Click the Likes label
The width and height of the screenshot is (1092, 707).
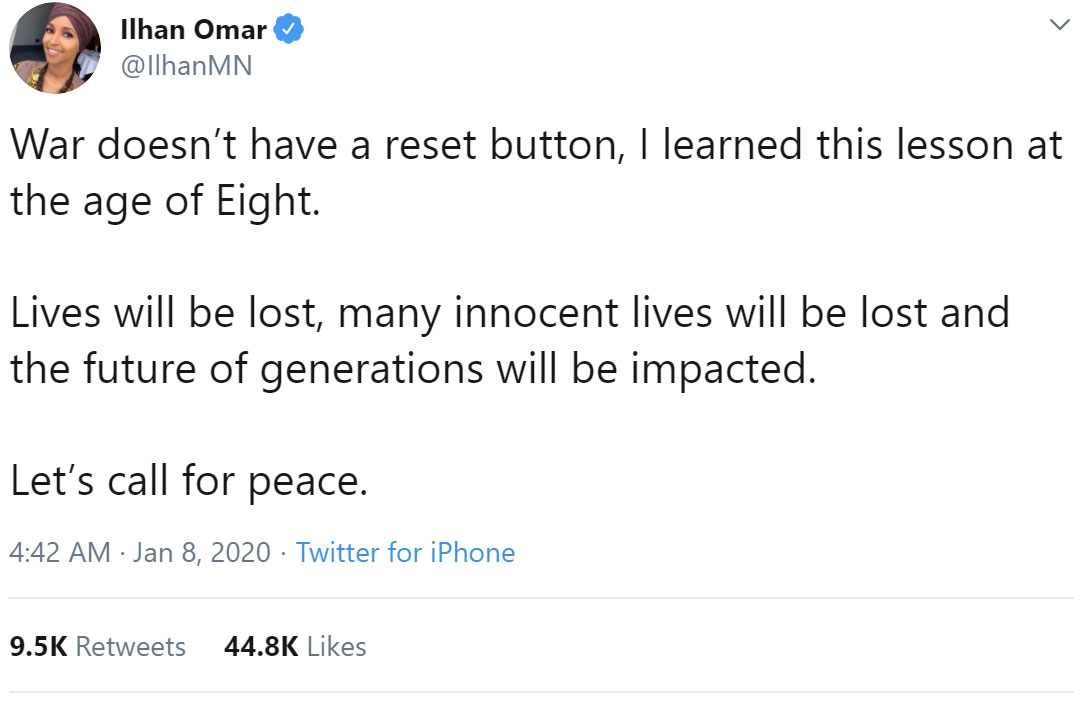point(336,647)
